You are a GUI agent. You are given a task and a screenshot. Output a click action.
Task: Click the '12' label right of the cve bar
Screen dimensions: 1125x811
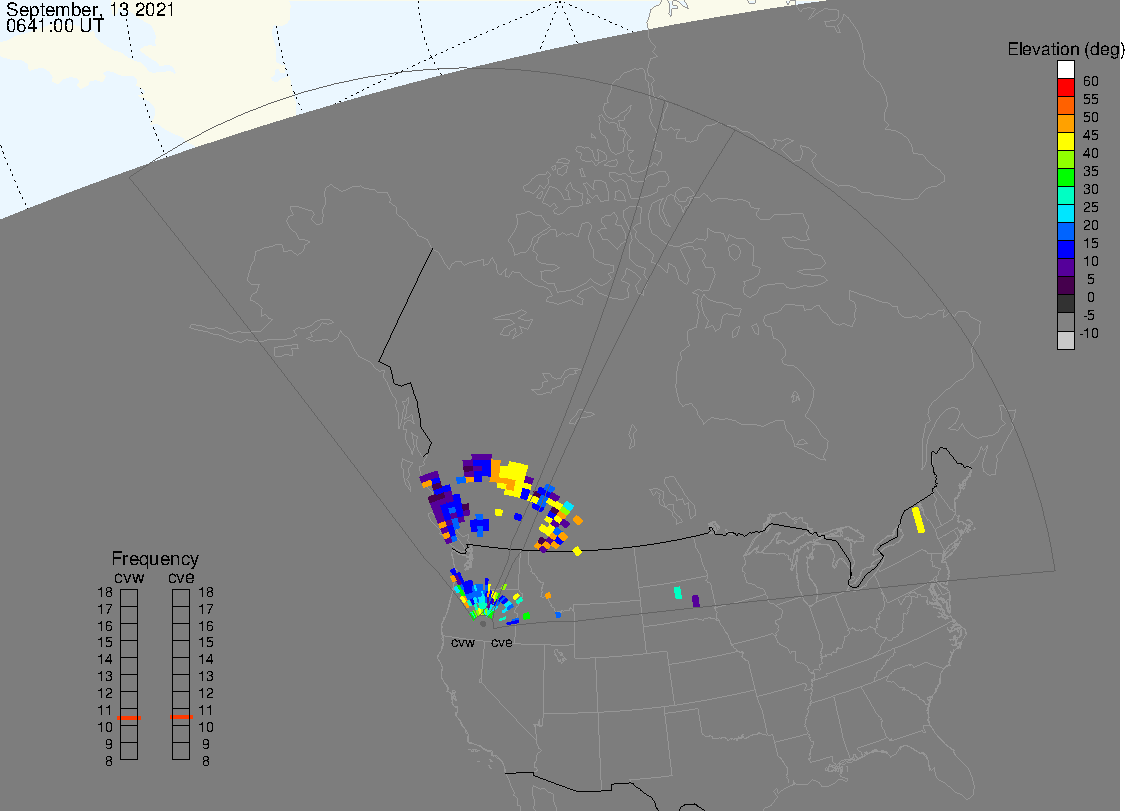tap(206, 693)
